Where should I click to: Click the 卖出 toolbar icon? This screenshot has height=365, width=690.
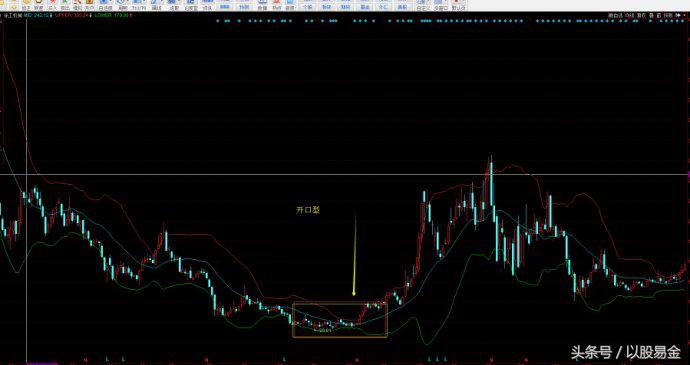point(65,5)
